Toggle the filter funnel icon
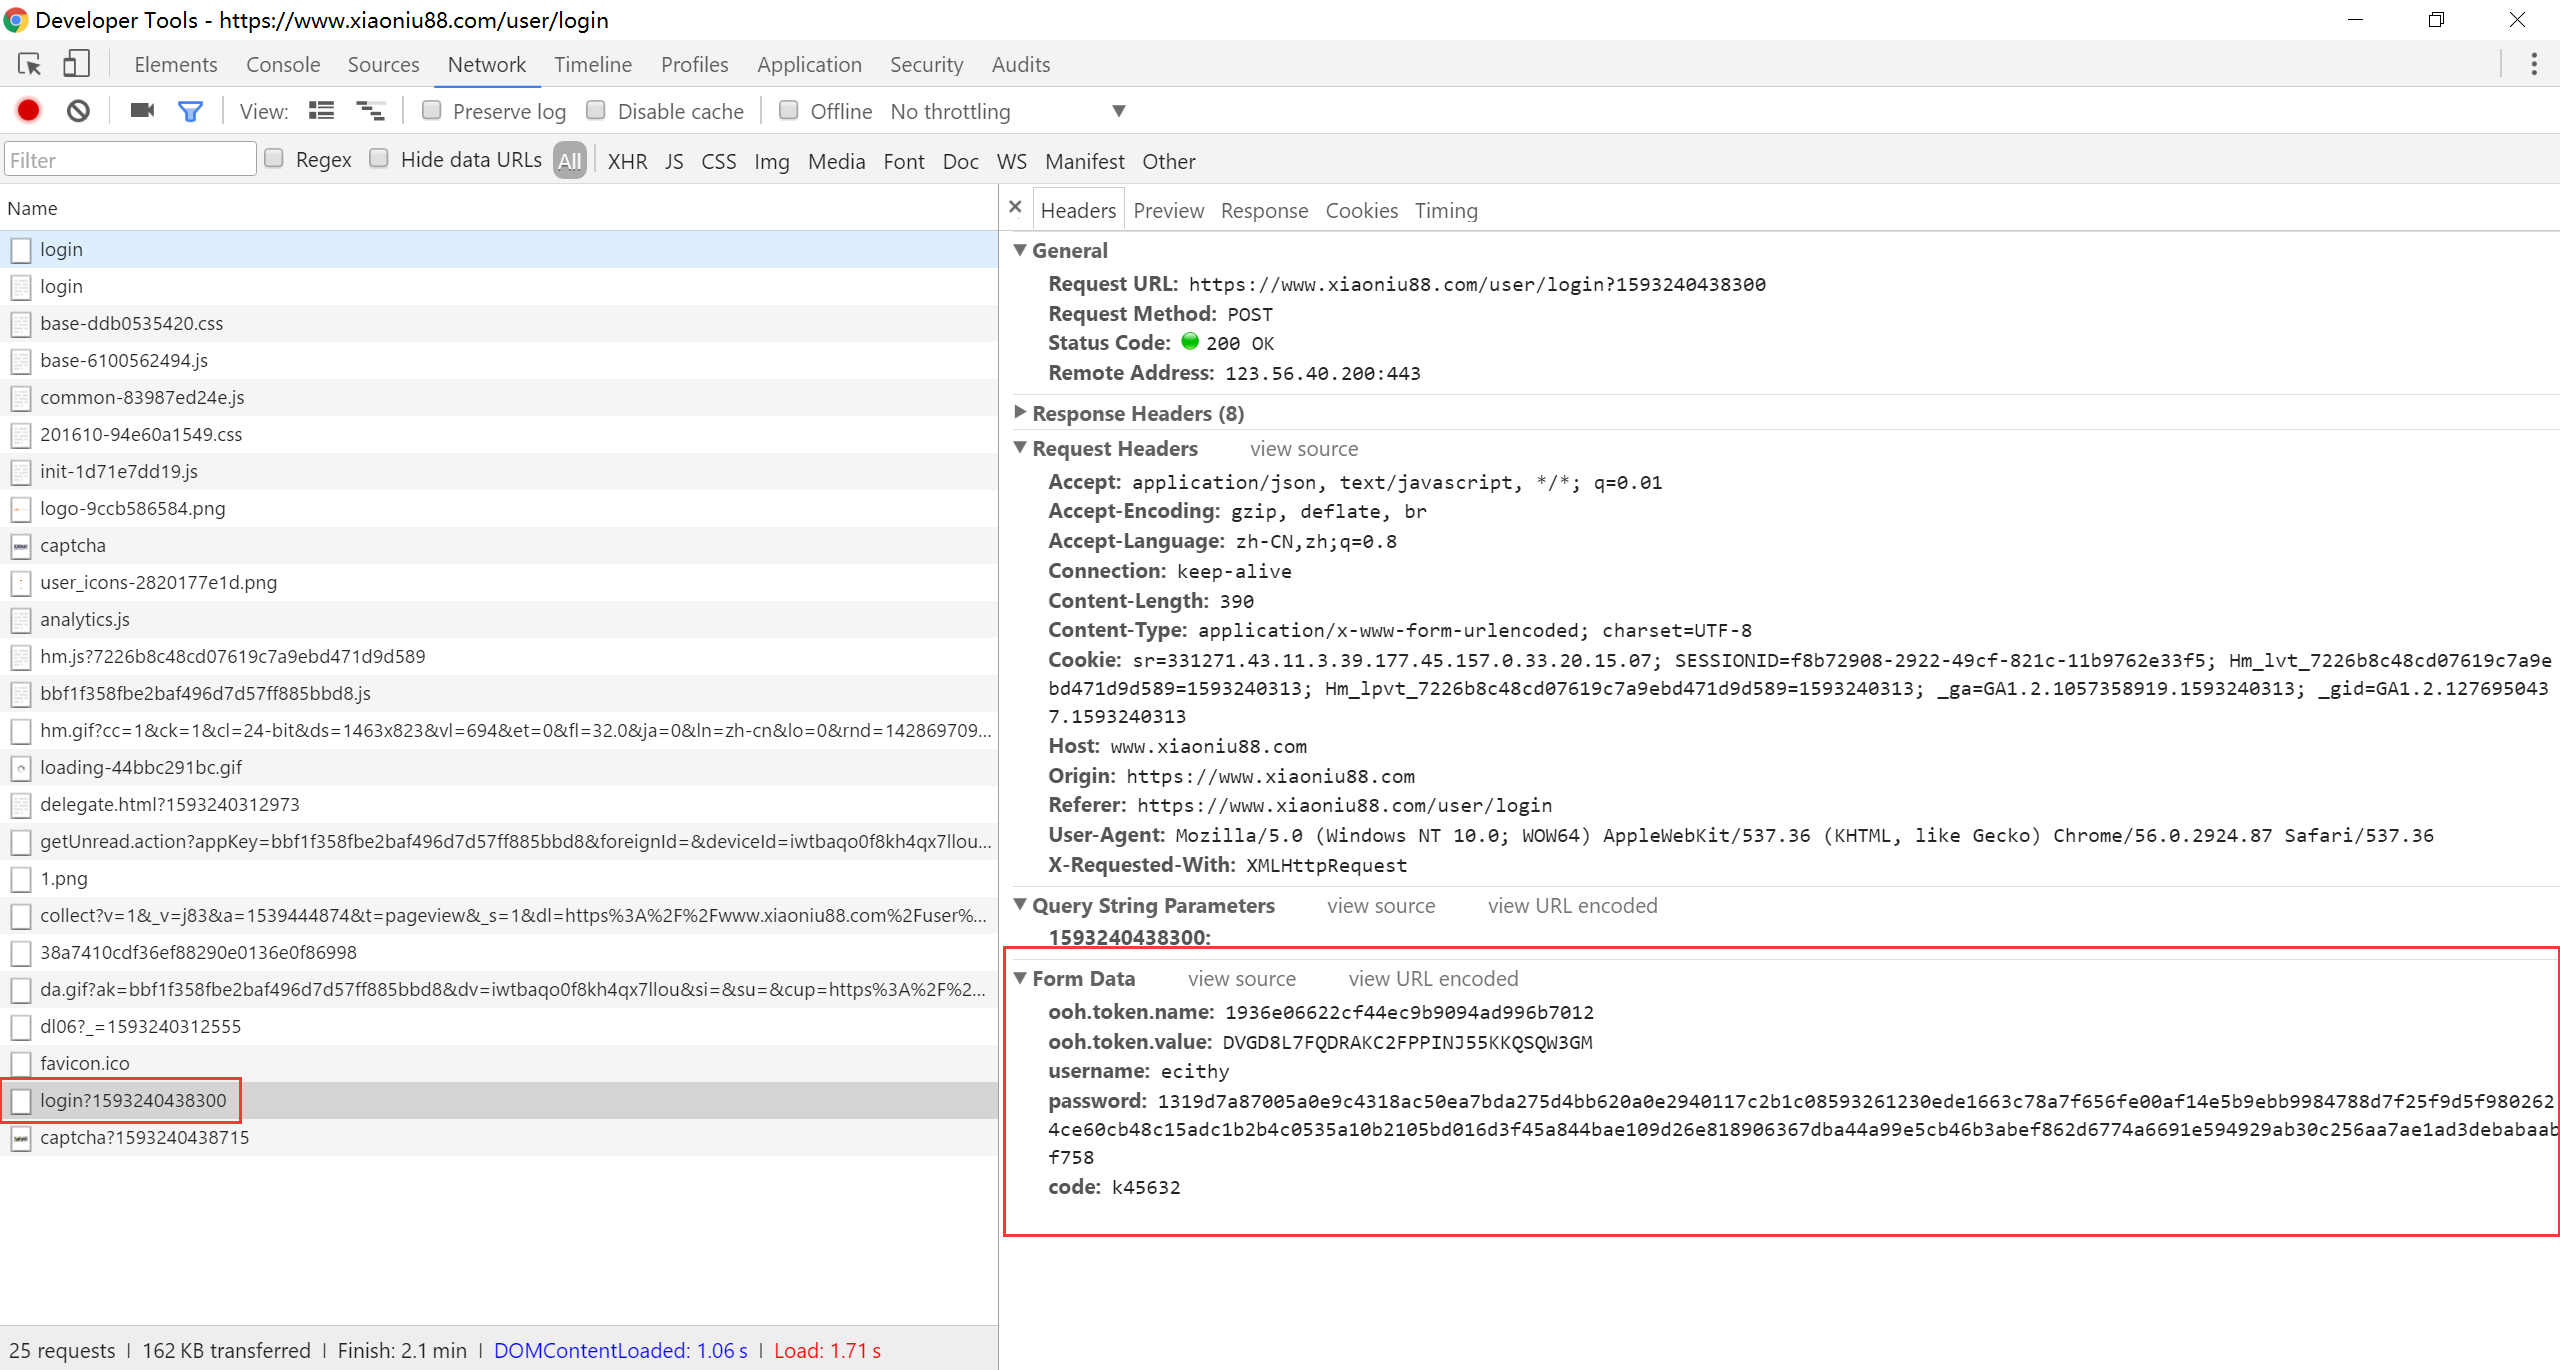The height and width of the screenshot is (1370, 2560). 190,111
